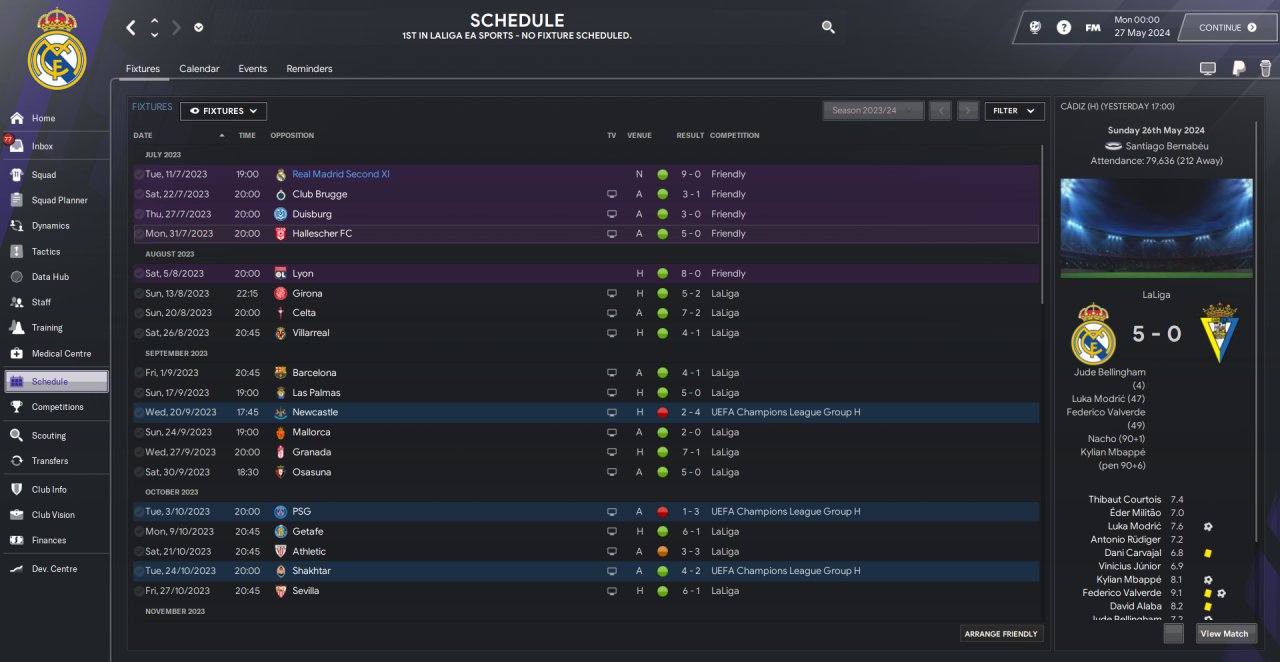Open the help question mark icon

1064,28
